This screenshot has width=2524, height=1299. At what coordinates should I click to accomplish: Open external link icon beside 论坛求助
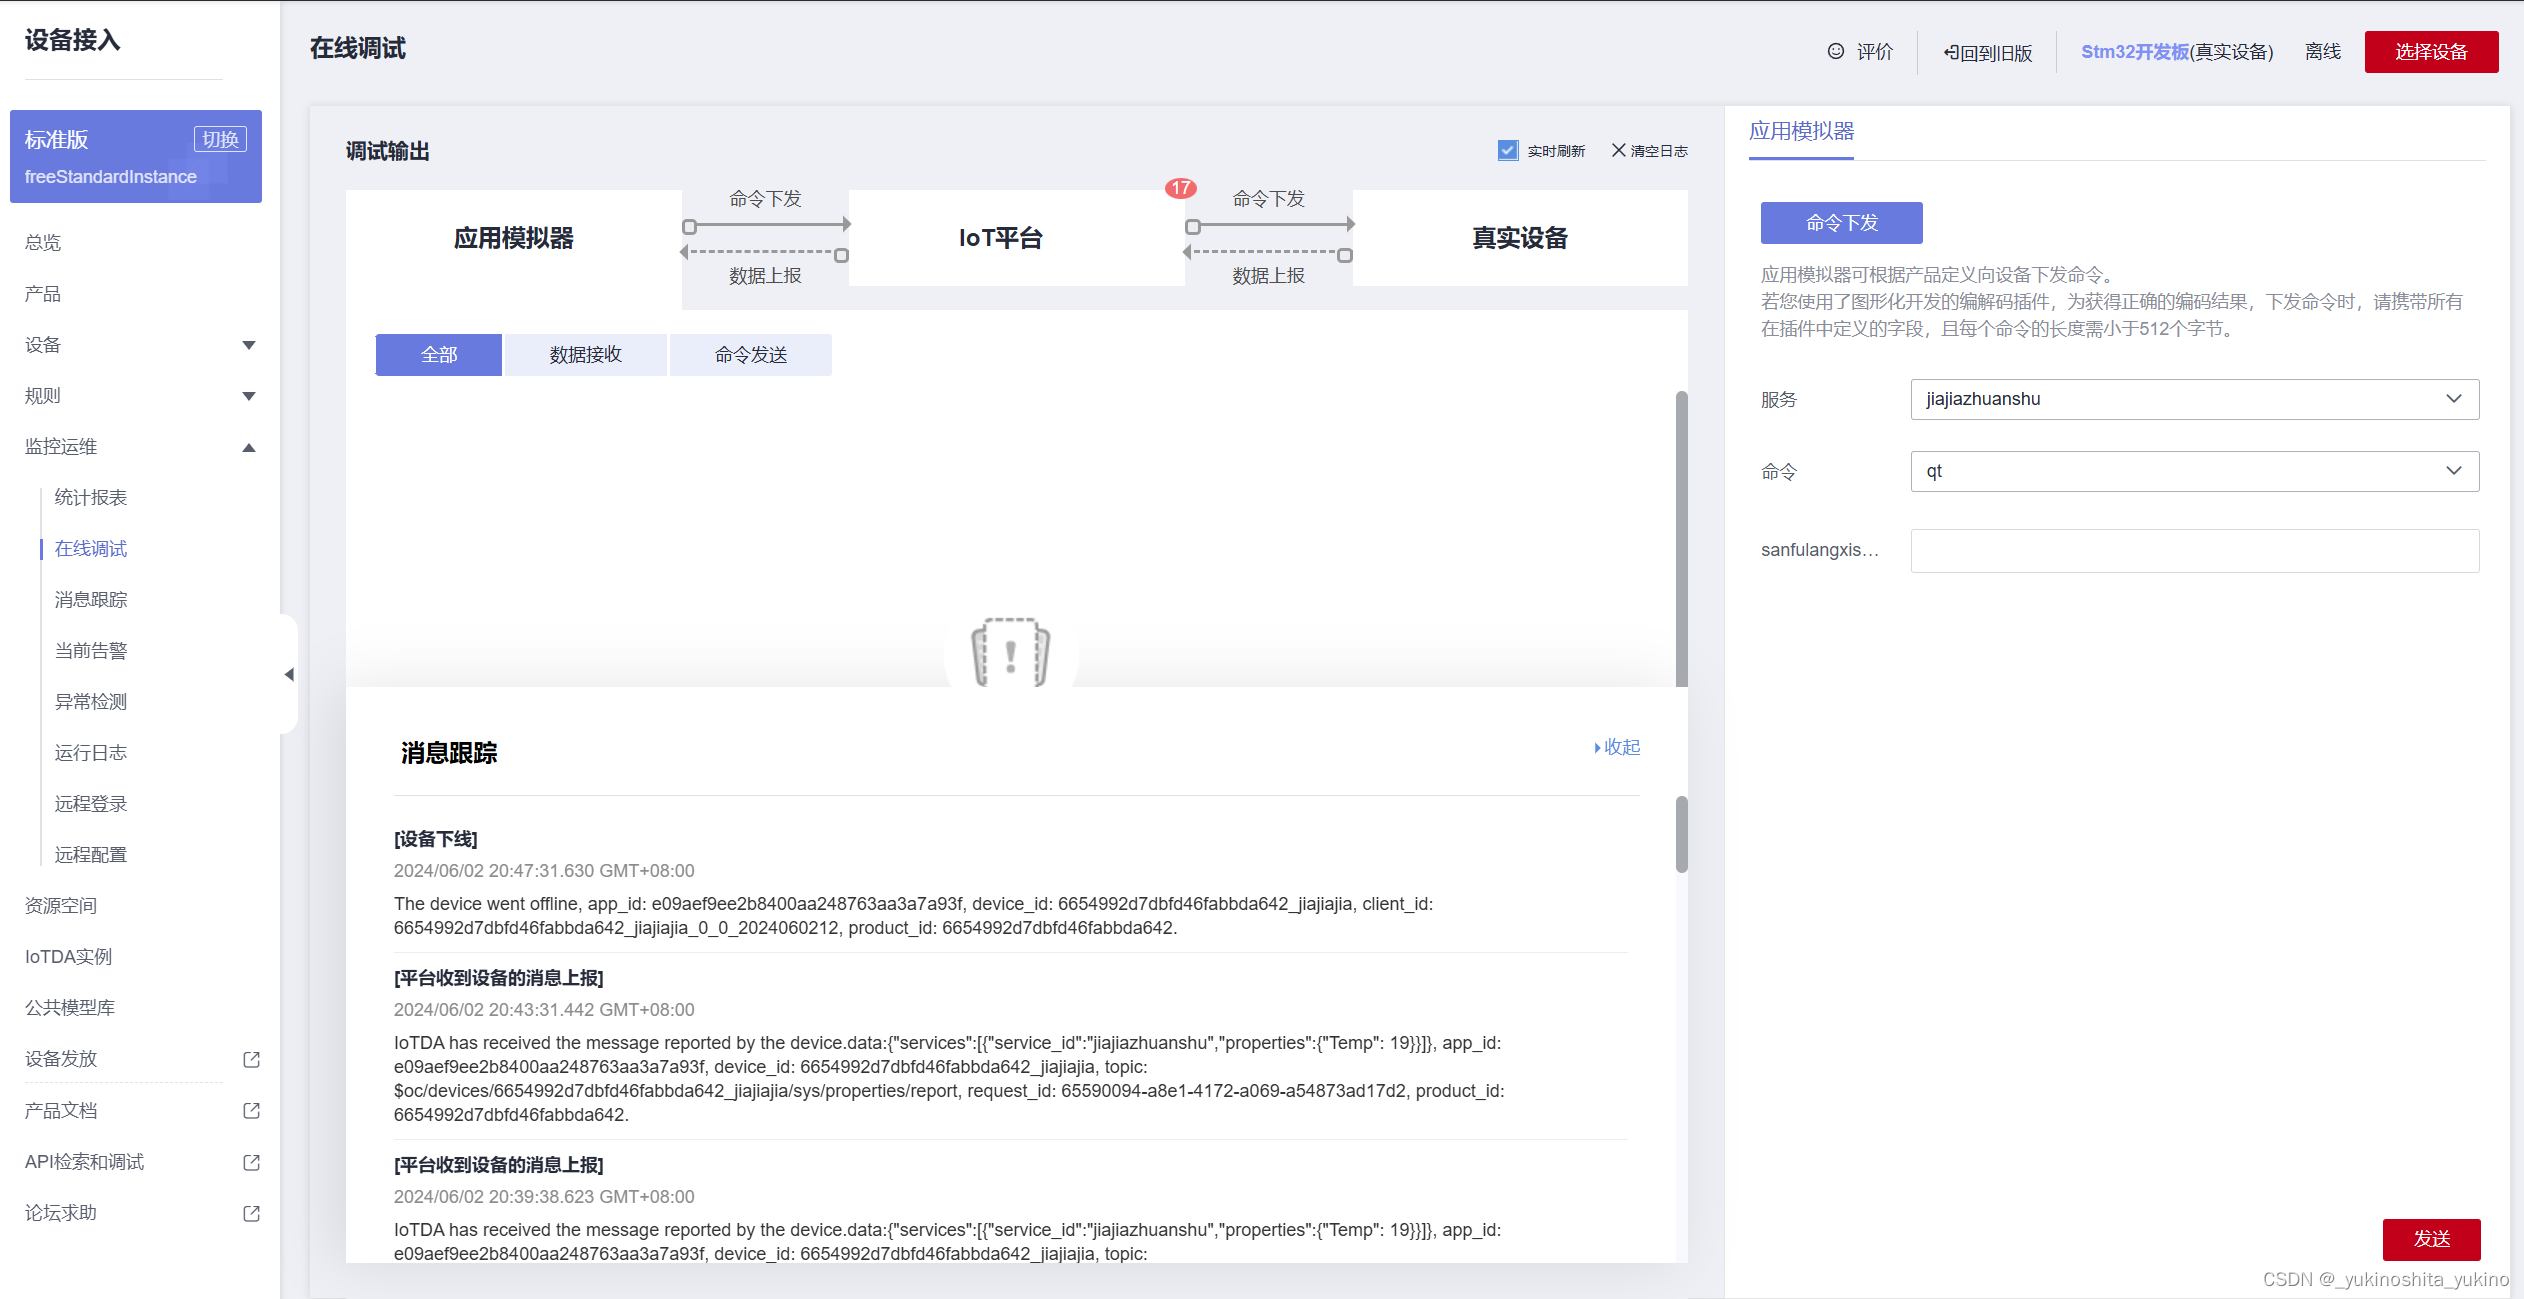pos(252,1213)
